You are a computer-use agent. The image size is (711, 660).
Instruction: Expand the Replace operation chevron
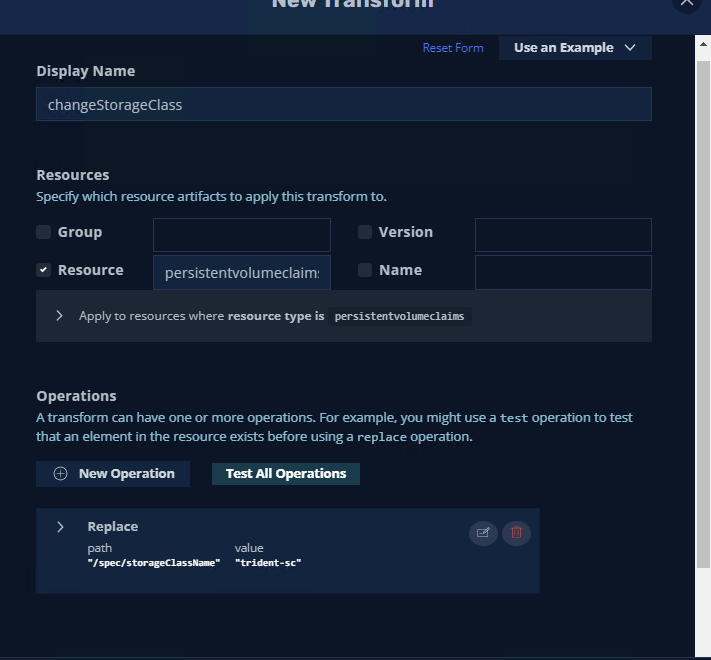coord(60,527)
